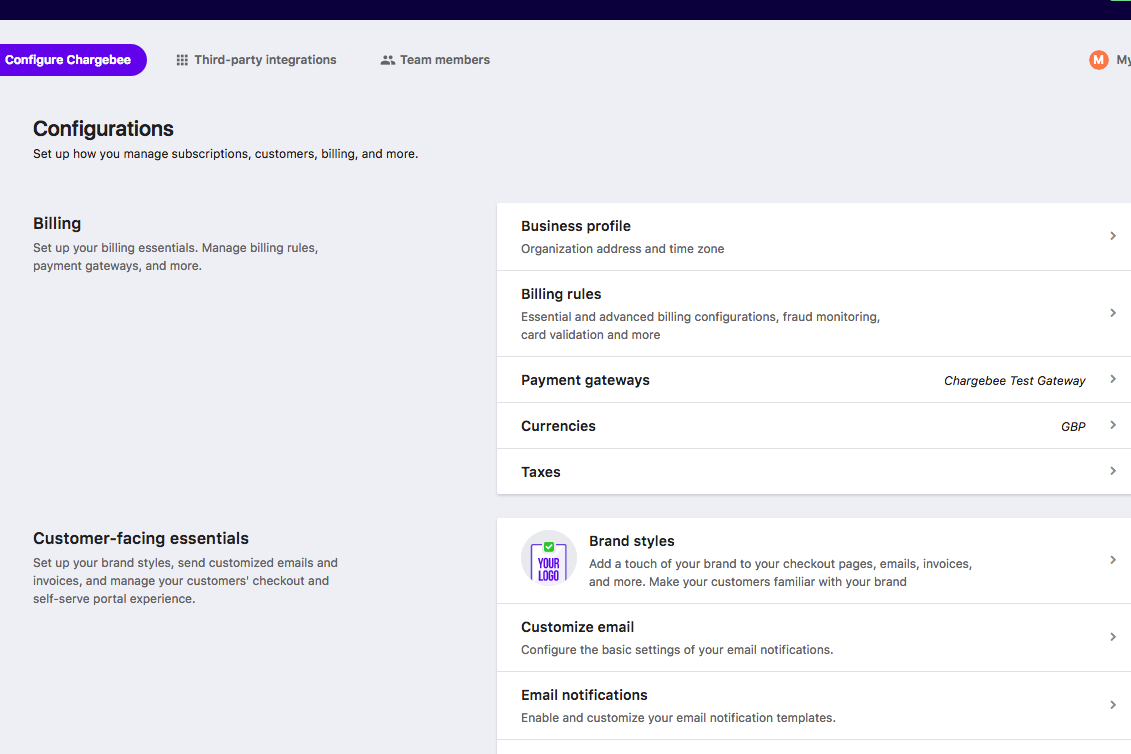
Task: Click the people icon beside Team members
Action: click(388, 60)
